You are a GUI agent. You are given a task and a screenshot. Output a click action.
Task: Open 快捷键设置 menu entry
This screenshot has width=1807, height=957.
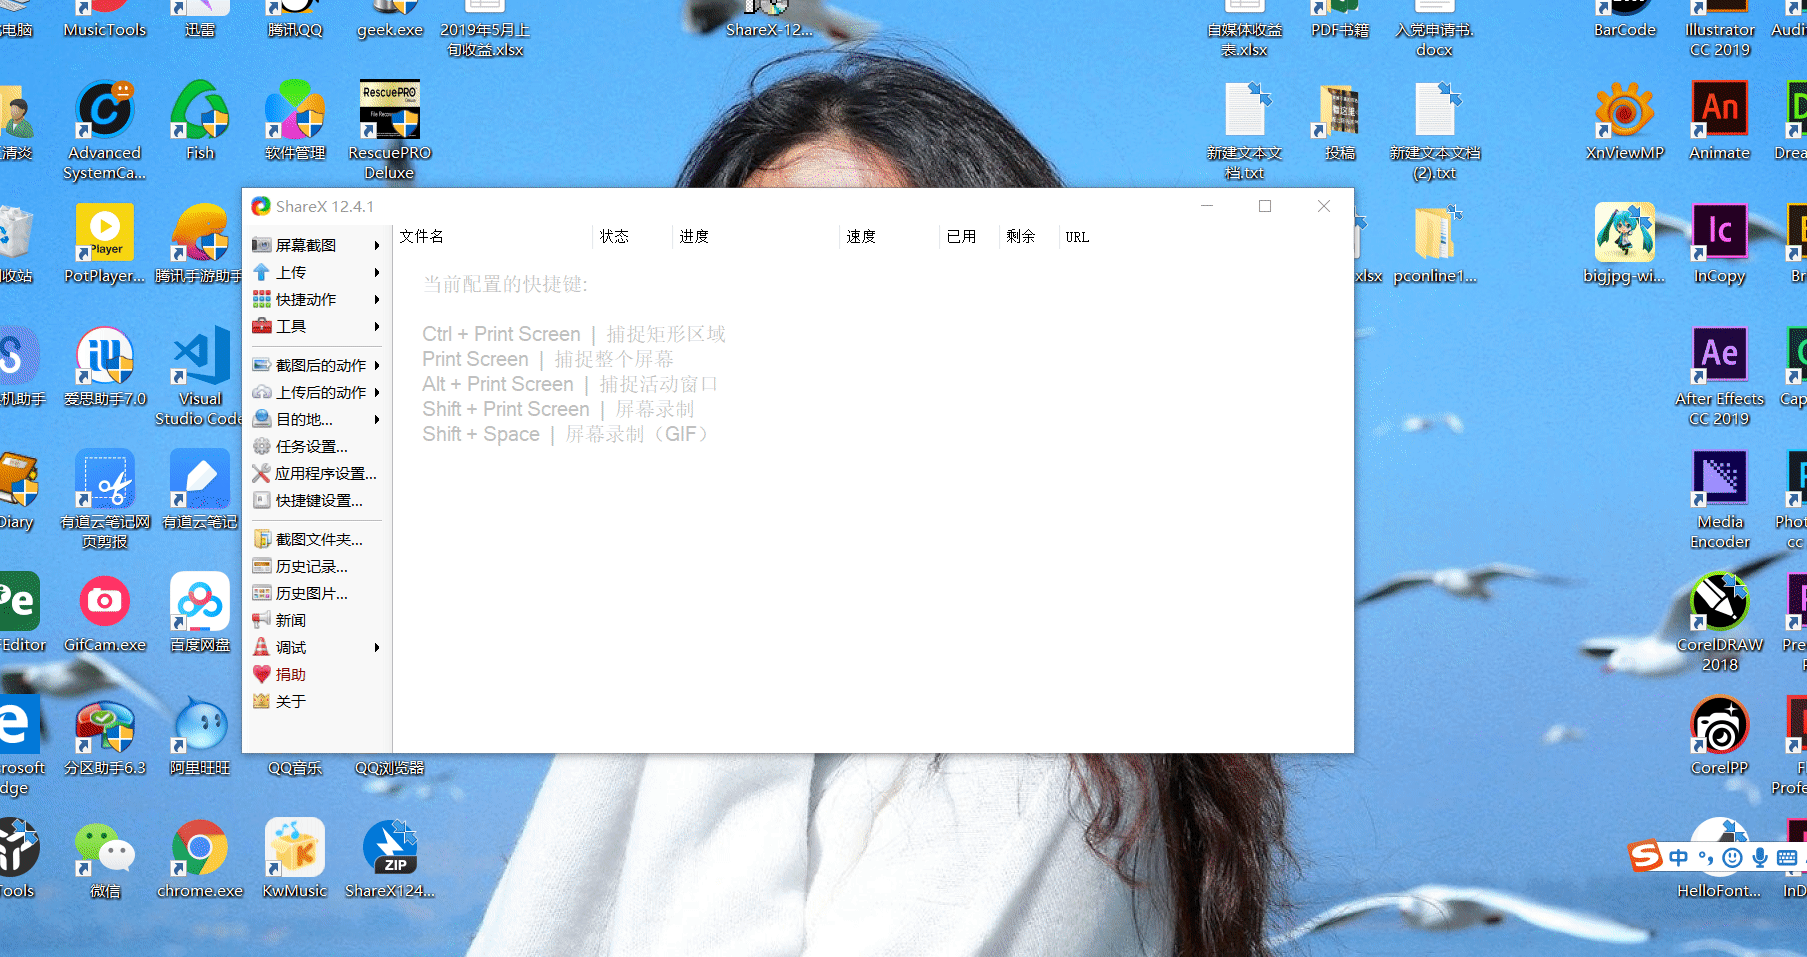click(318, 500)
